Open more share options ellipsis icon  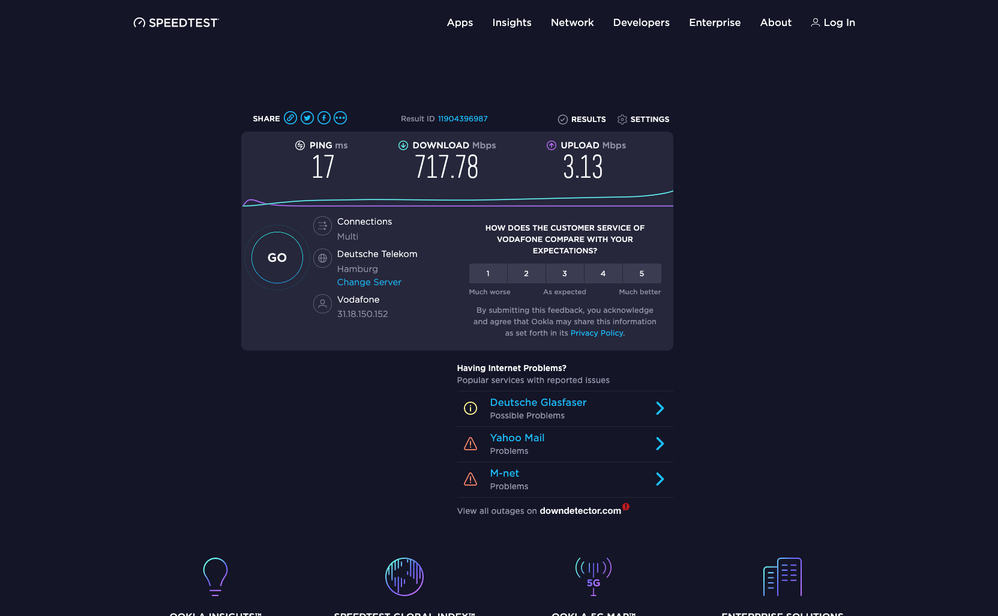tap(341, 118)
